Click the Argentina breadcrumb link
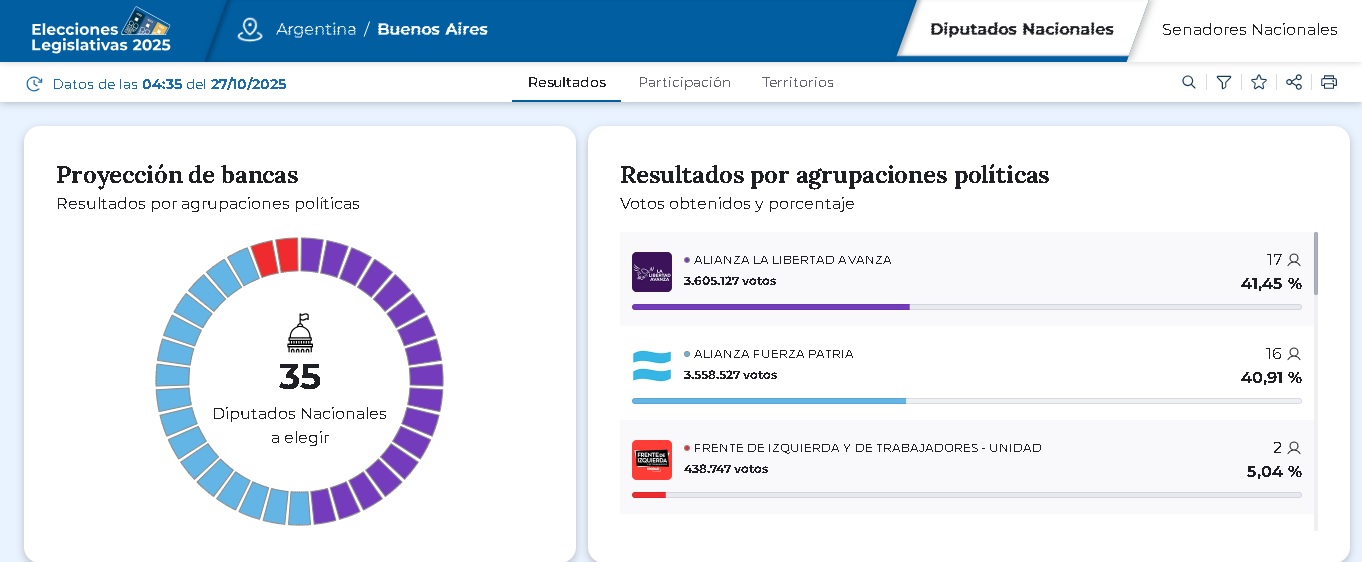Viewport: 1362px width, 562px height. 316,30
